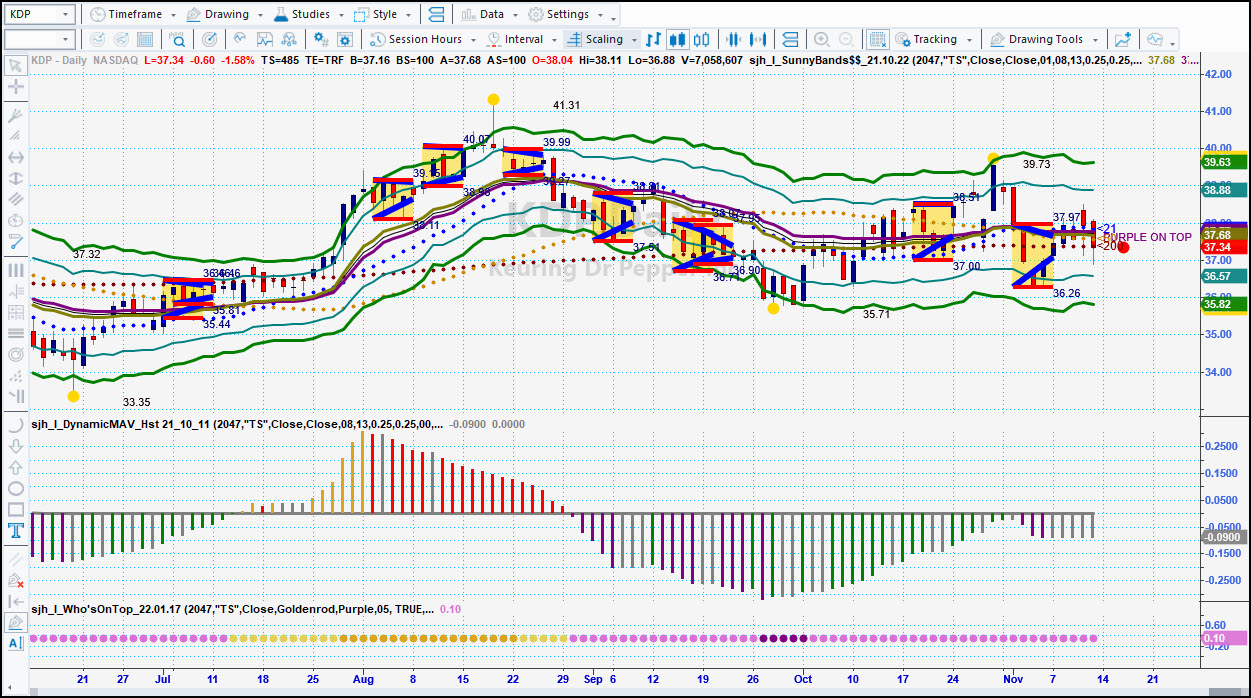Expand the Studies dropdown
This screenshot has width=1251, height=698.
pyautogui.click(x=307, y=15)
